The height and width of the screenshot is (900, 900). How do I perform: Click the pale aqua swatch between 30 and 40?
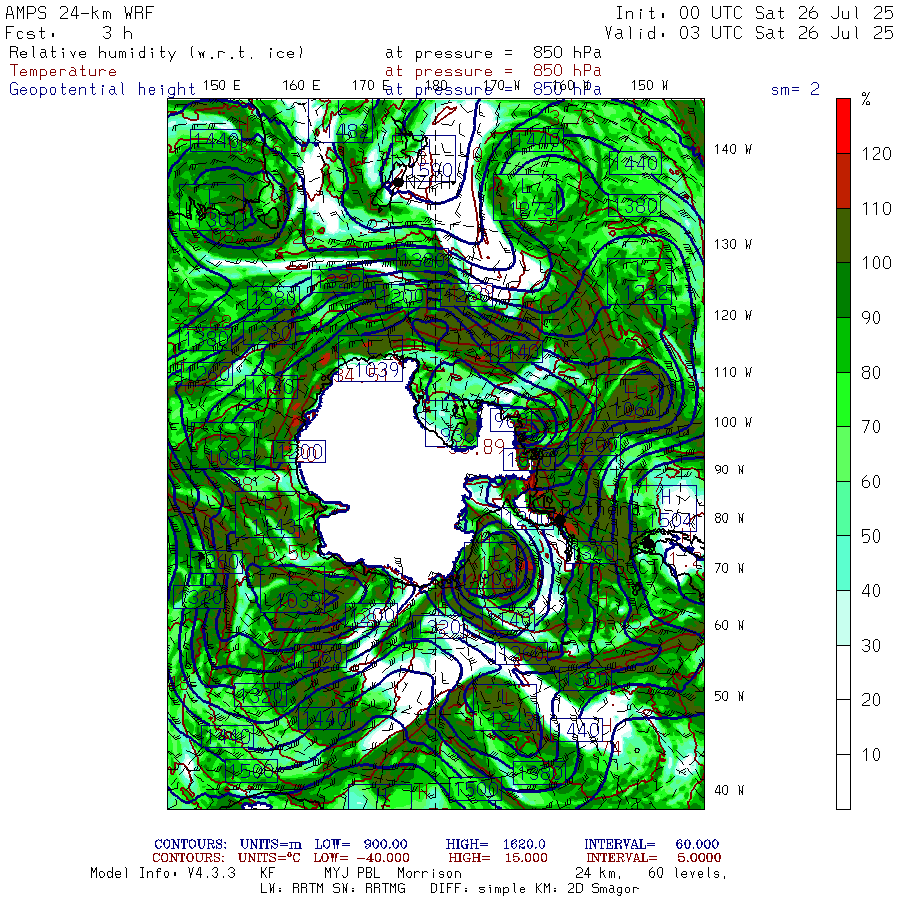coord(843,618)
